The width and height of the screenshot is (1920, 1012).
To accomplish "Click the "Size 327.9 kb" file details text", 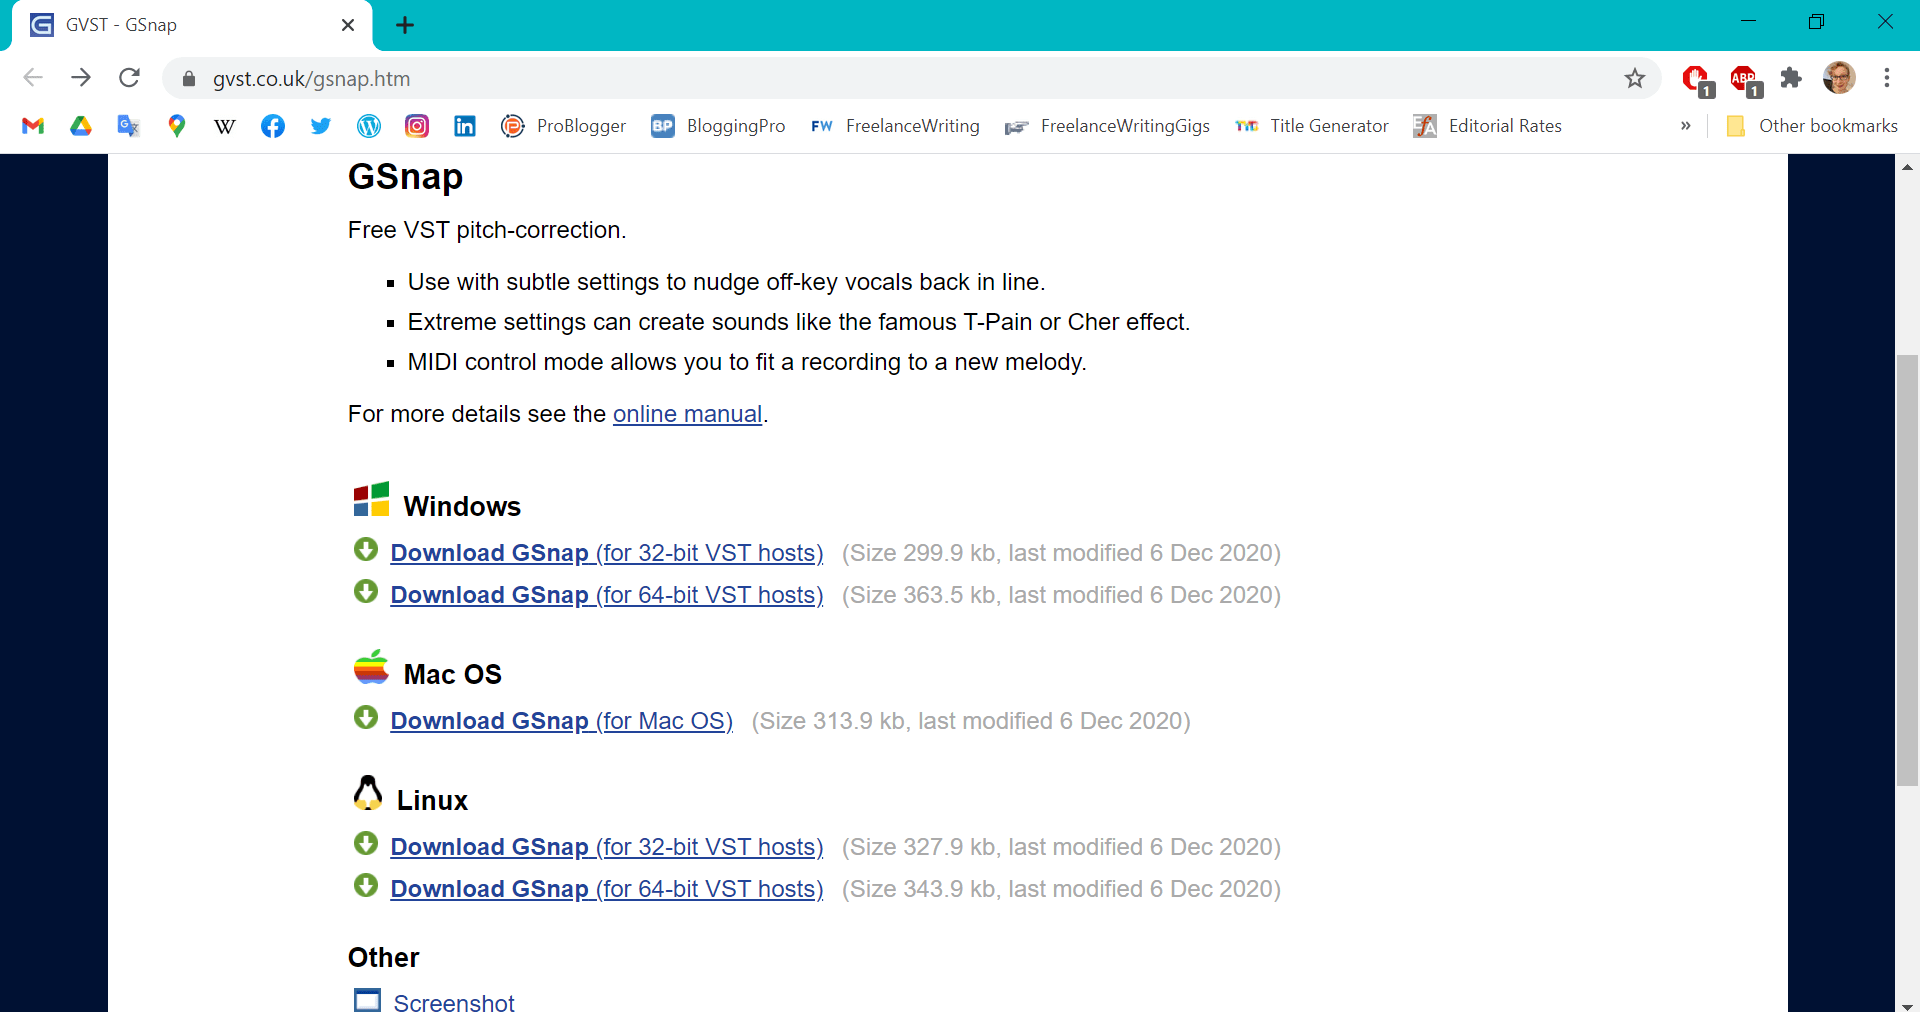I will click(x=1061, y=847).
